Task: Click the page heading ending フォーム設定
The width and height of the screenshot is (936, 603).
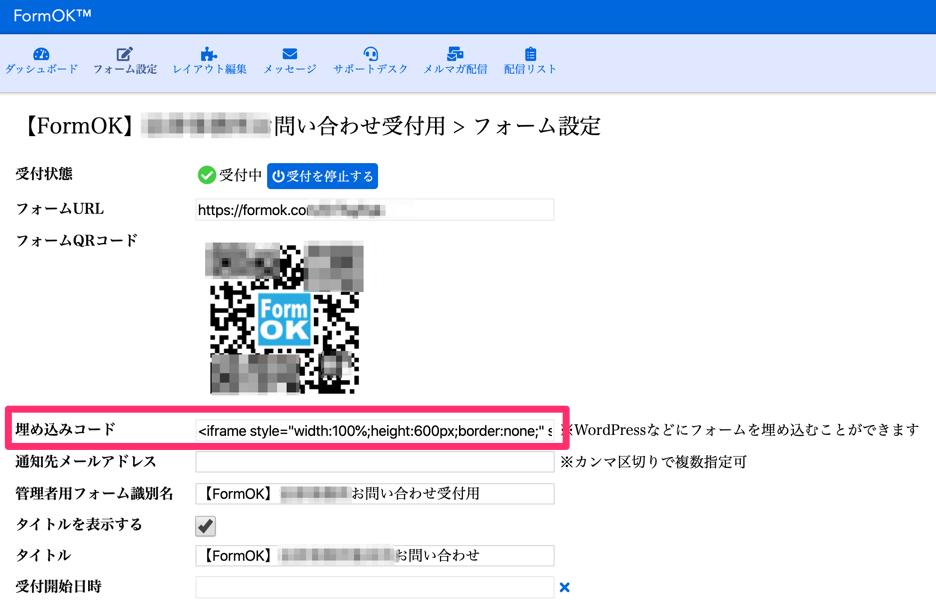Action: click(x=311, y=126)
